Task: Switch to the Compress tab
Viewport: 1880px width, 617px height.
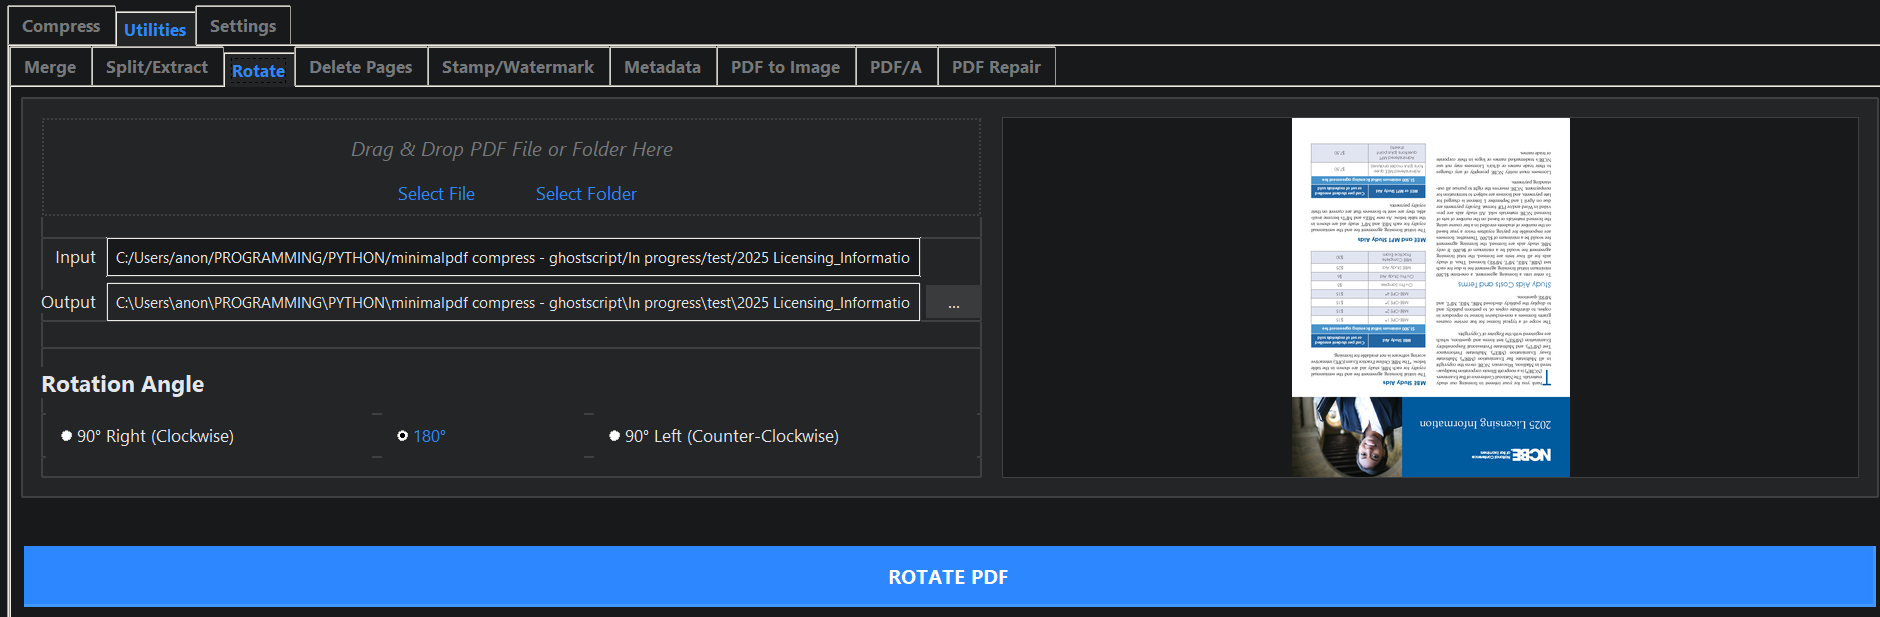Action: point(61,26)
